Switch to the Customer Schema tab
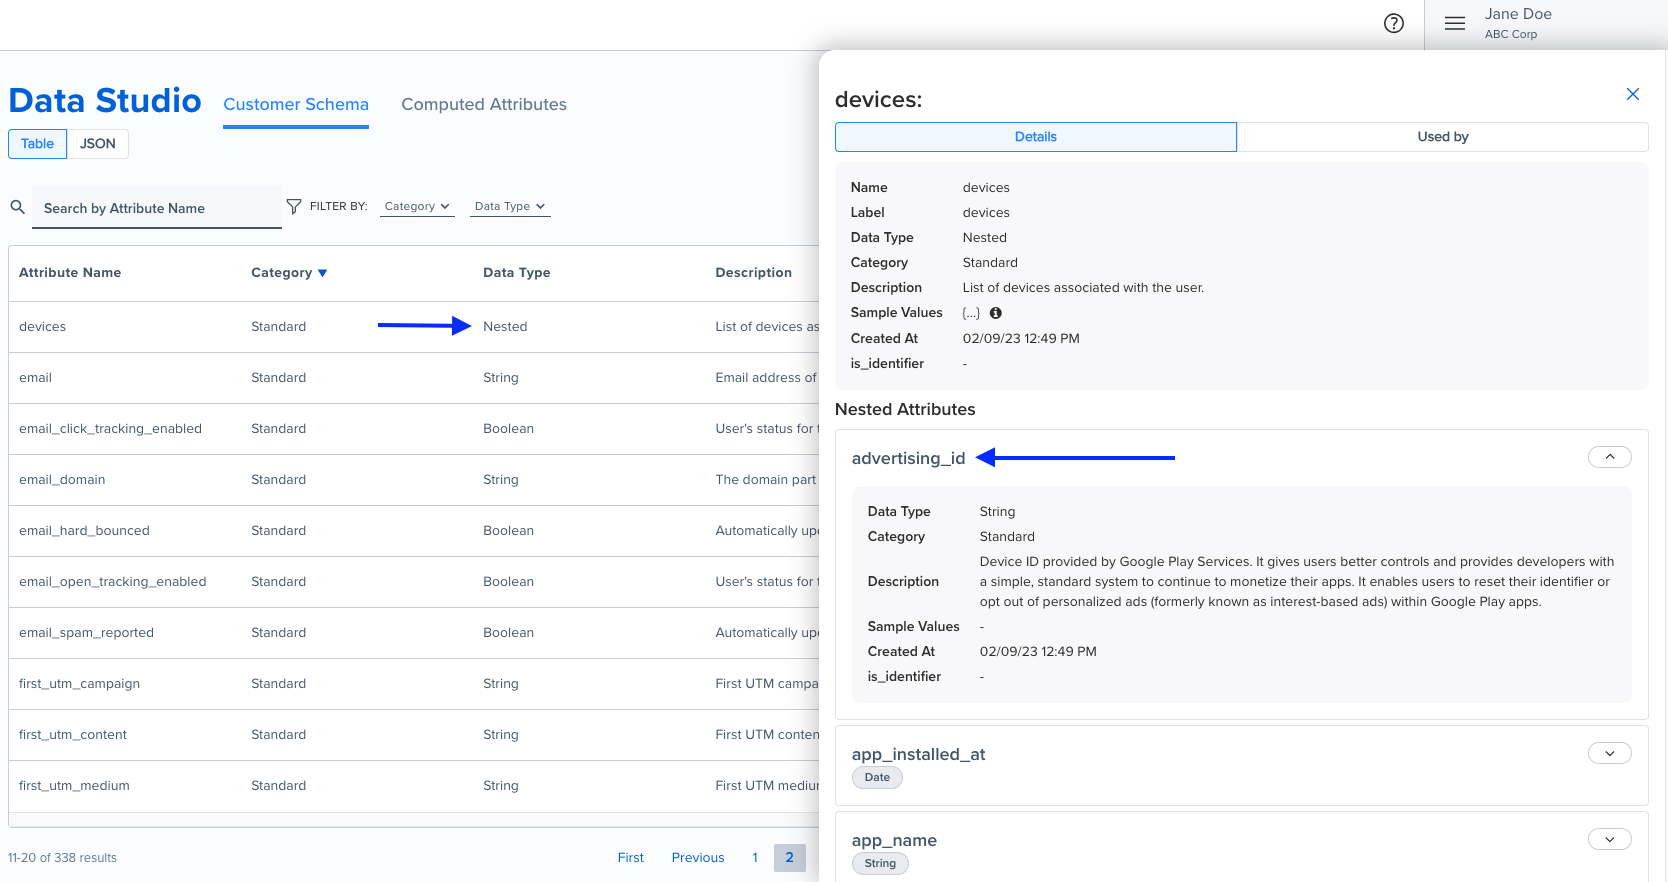 pyautogui.click(x=296, y=104)
